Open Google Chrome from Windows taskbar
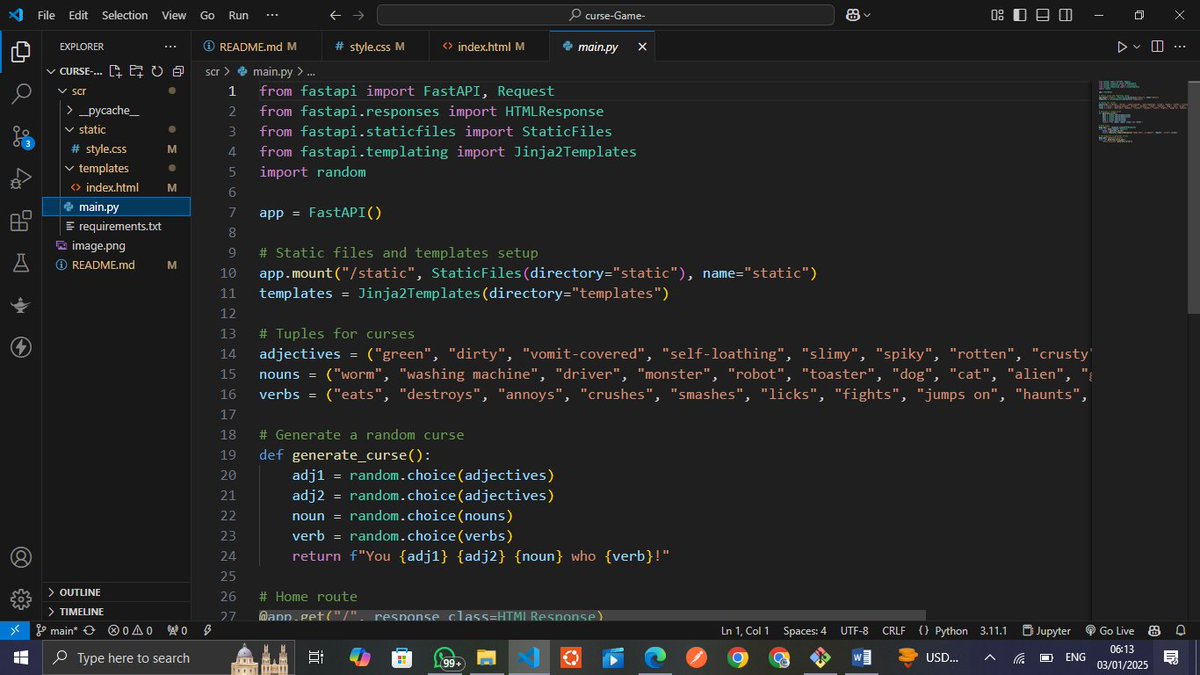 click(737, 657)
